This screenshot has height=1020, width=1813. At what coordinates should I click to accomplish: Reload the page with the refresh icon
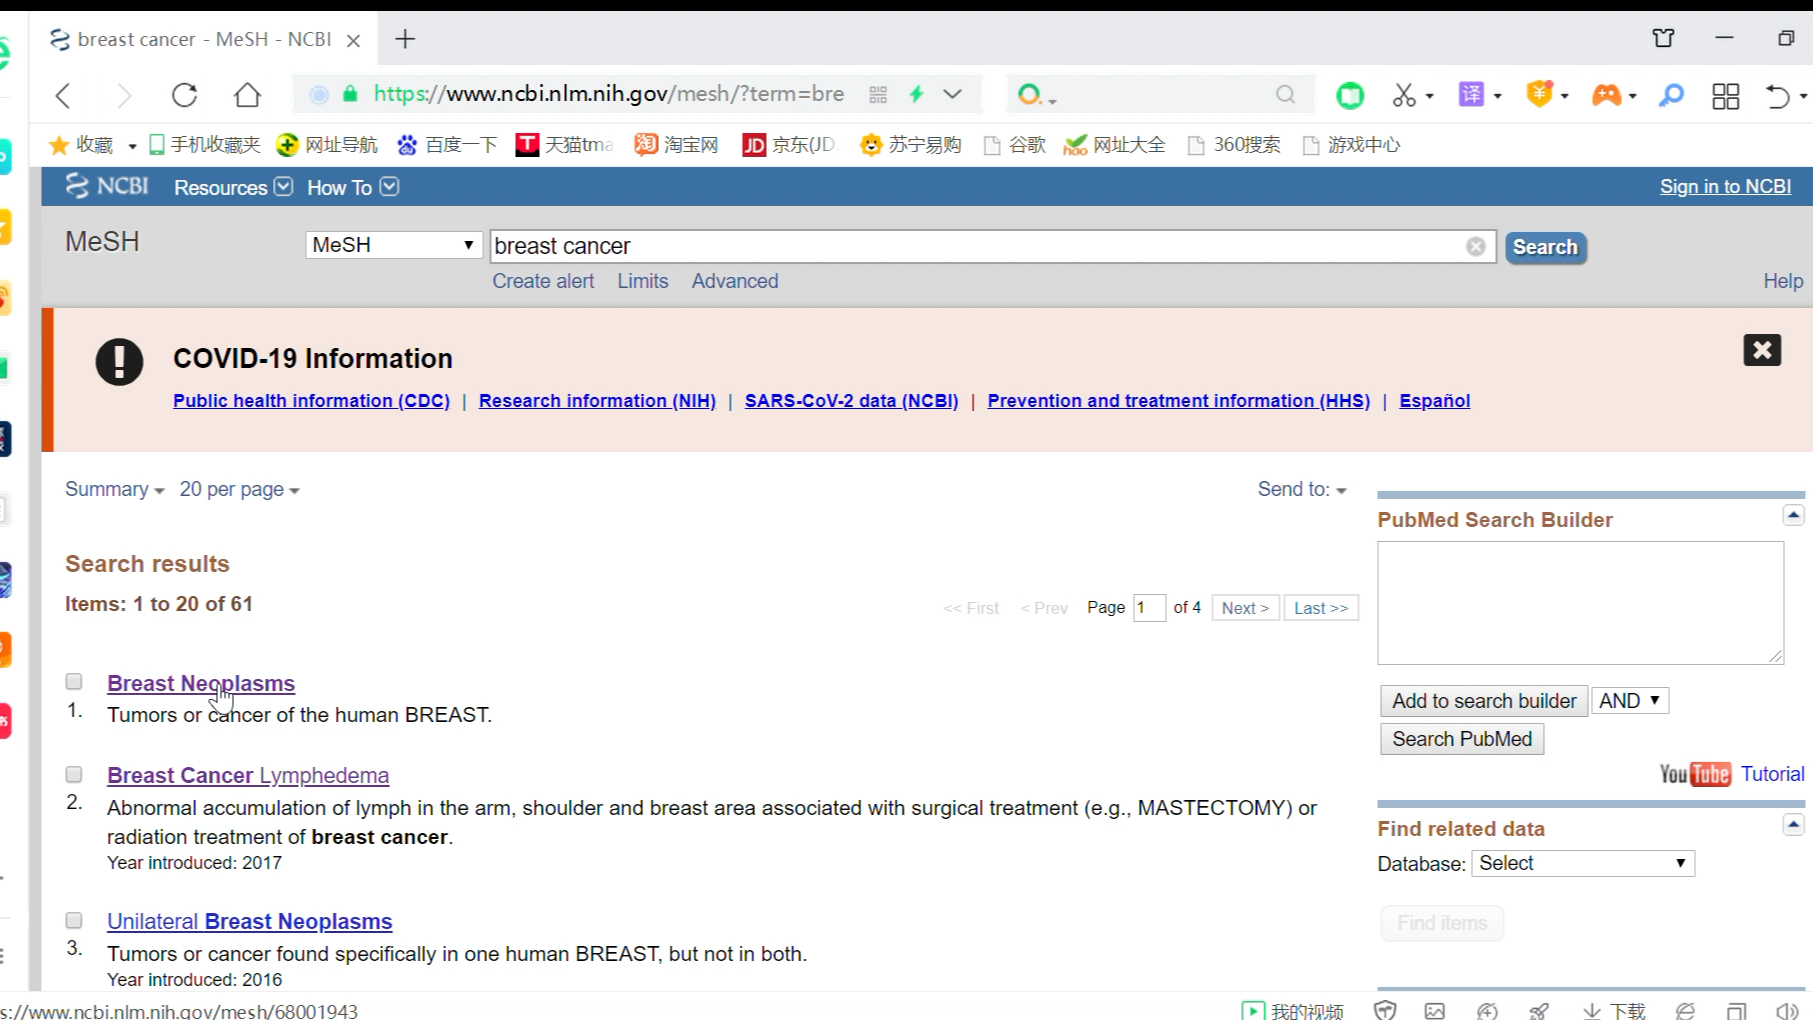pyautogui.click(x=185, y=95)
